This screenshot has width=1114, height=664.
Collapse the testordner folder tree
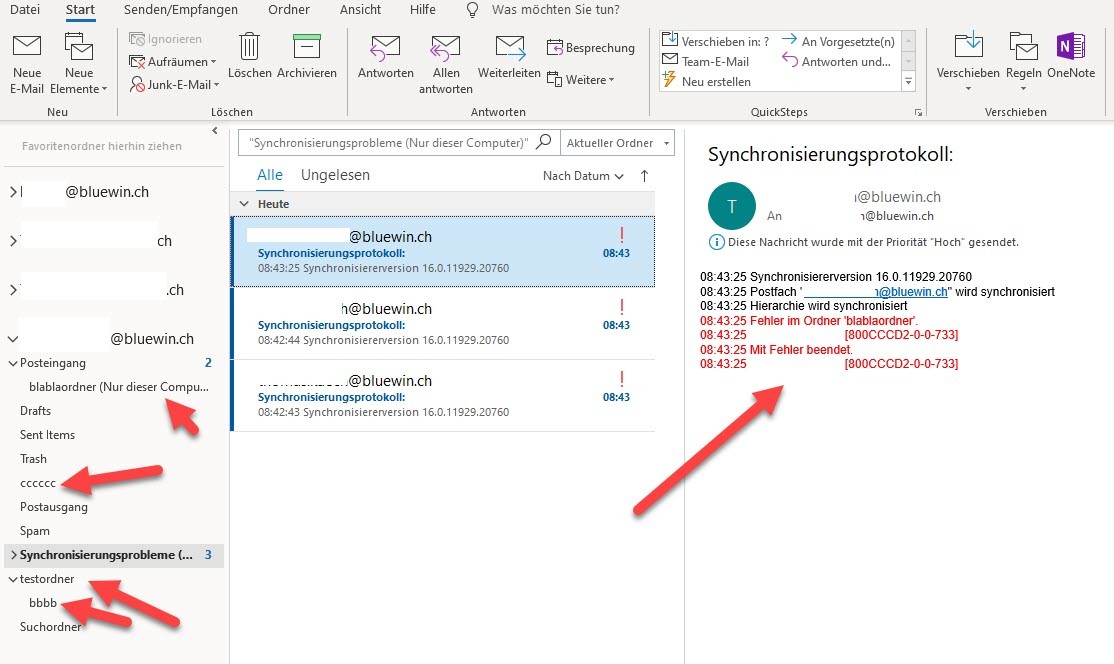(12, 579)
